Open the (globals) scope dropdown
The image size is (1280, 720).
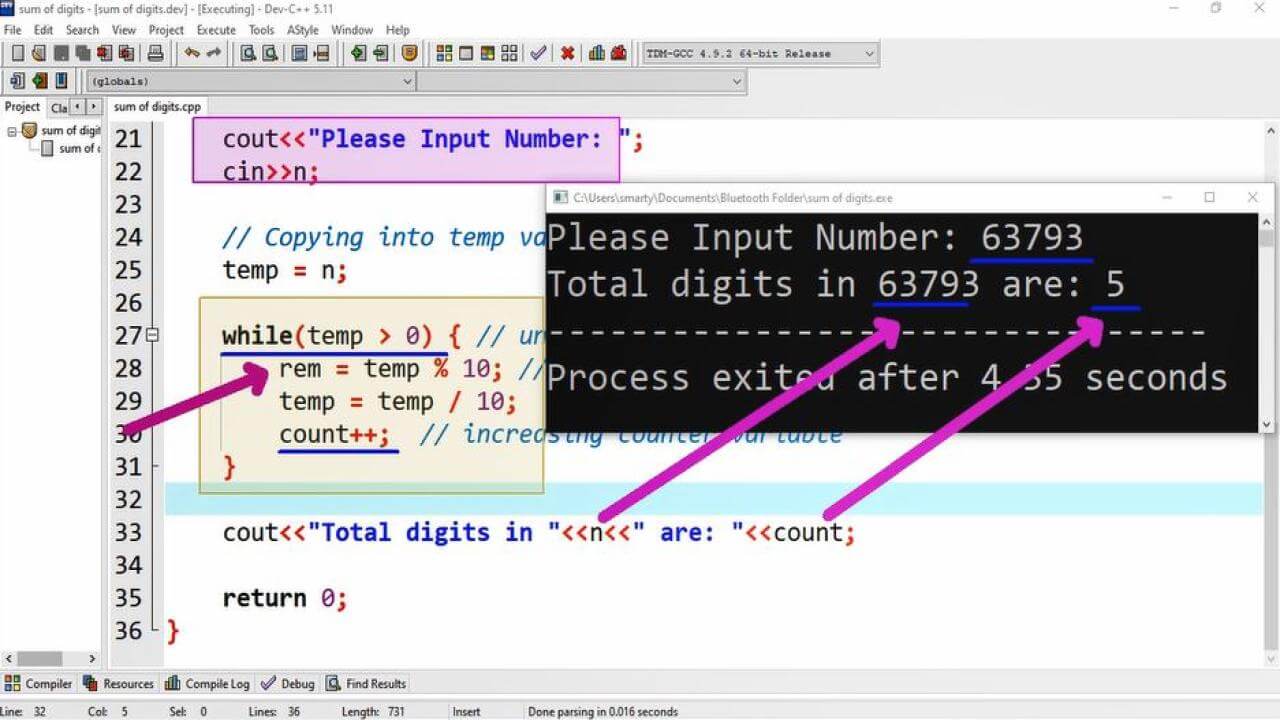point(407,81)
